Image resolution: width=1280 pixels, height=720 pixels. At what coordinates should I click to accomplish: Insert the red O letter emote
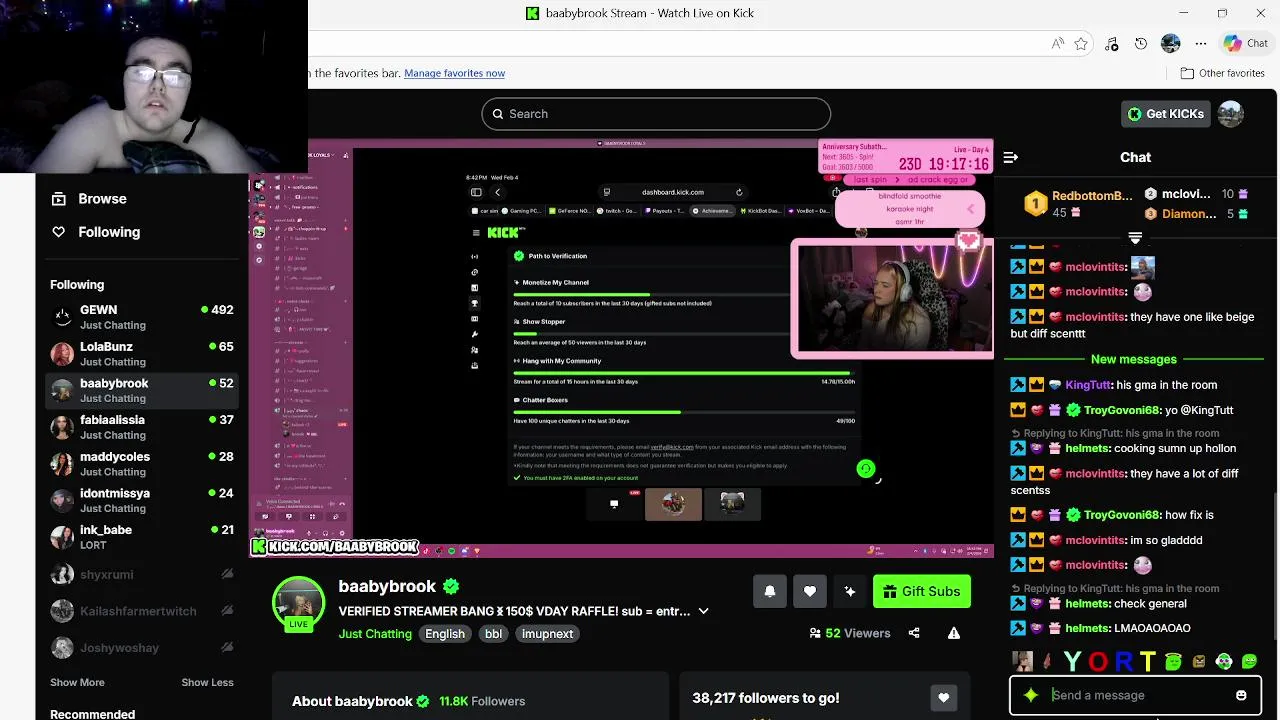point(1098,661)
